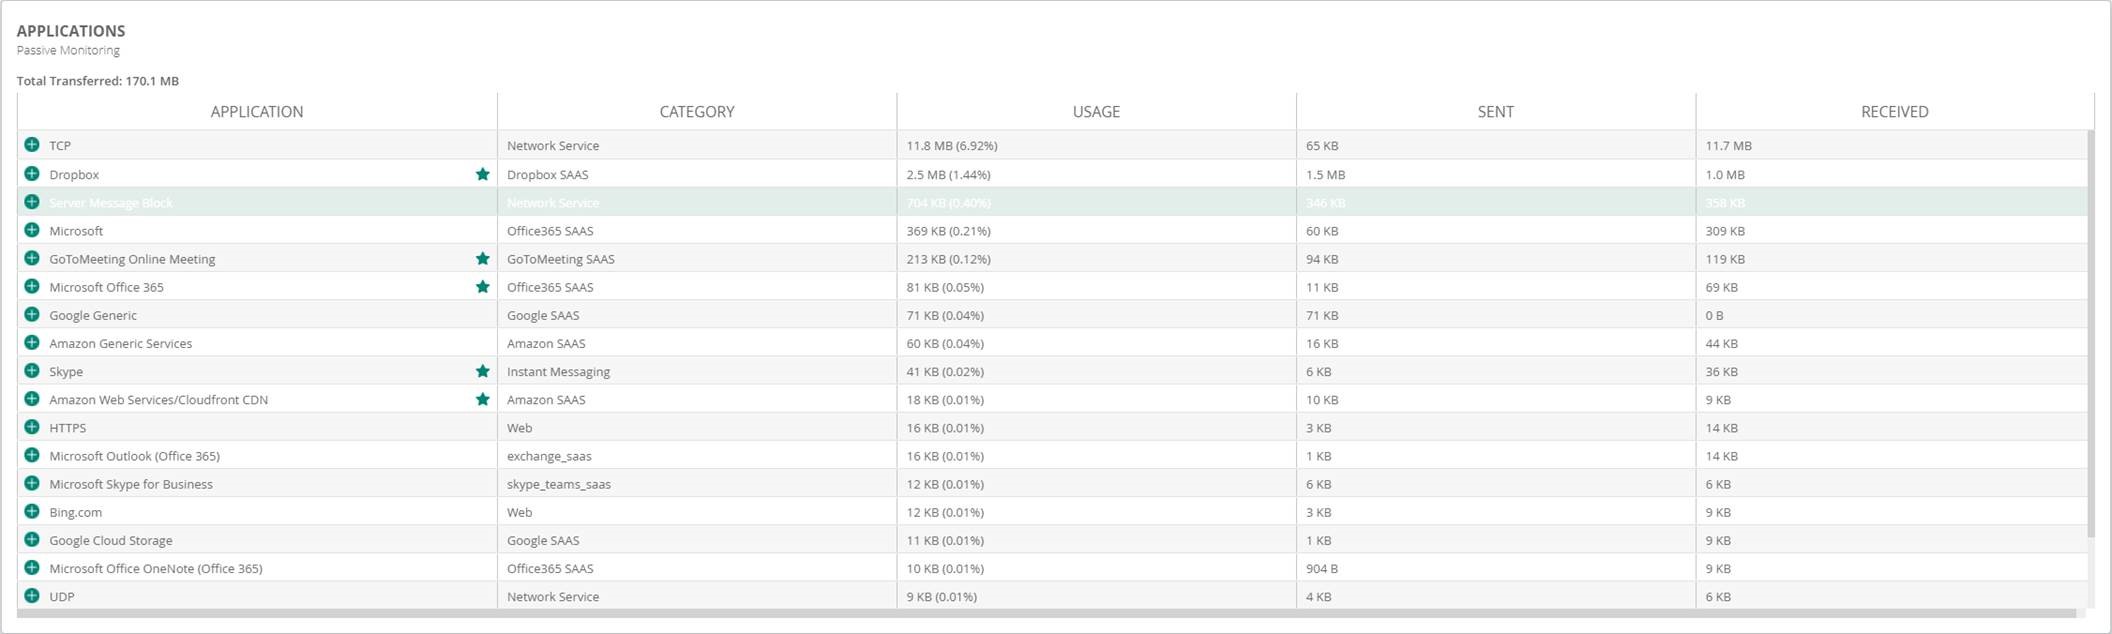This screenshot has width=2112, height=634.
Task: Select Microsoft Skype for Business name
Action: (131, 484)
